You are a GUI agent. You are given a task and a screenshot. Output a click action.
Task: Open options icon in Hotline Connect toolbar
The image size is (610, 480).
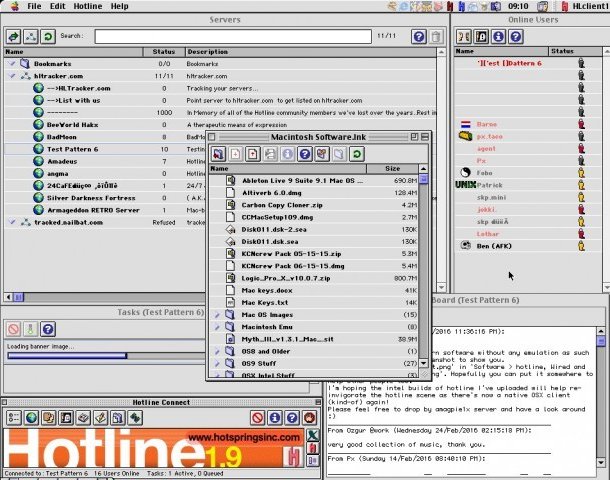[x=14, y=418]
